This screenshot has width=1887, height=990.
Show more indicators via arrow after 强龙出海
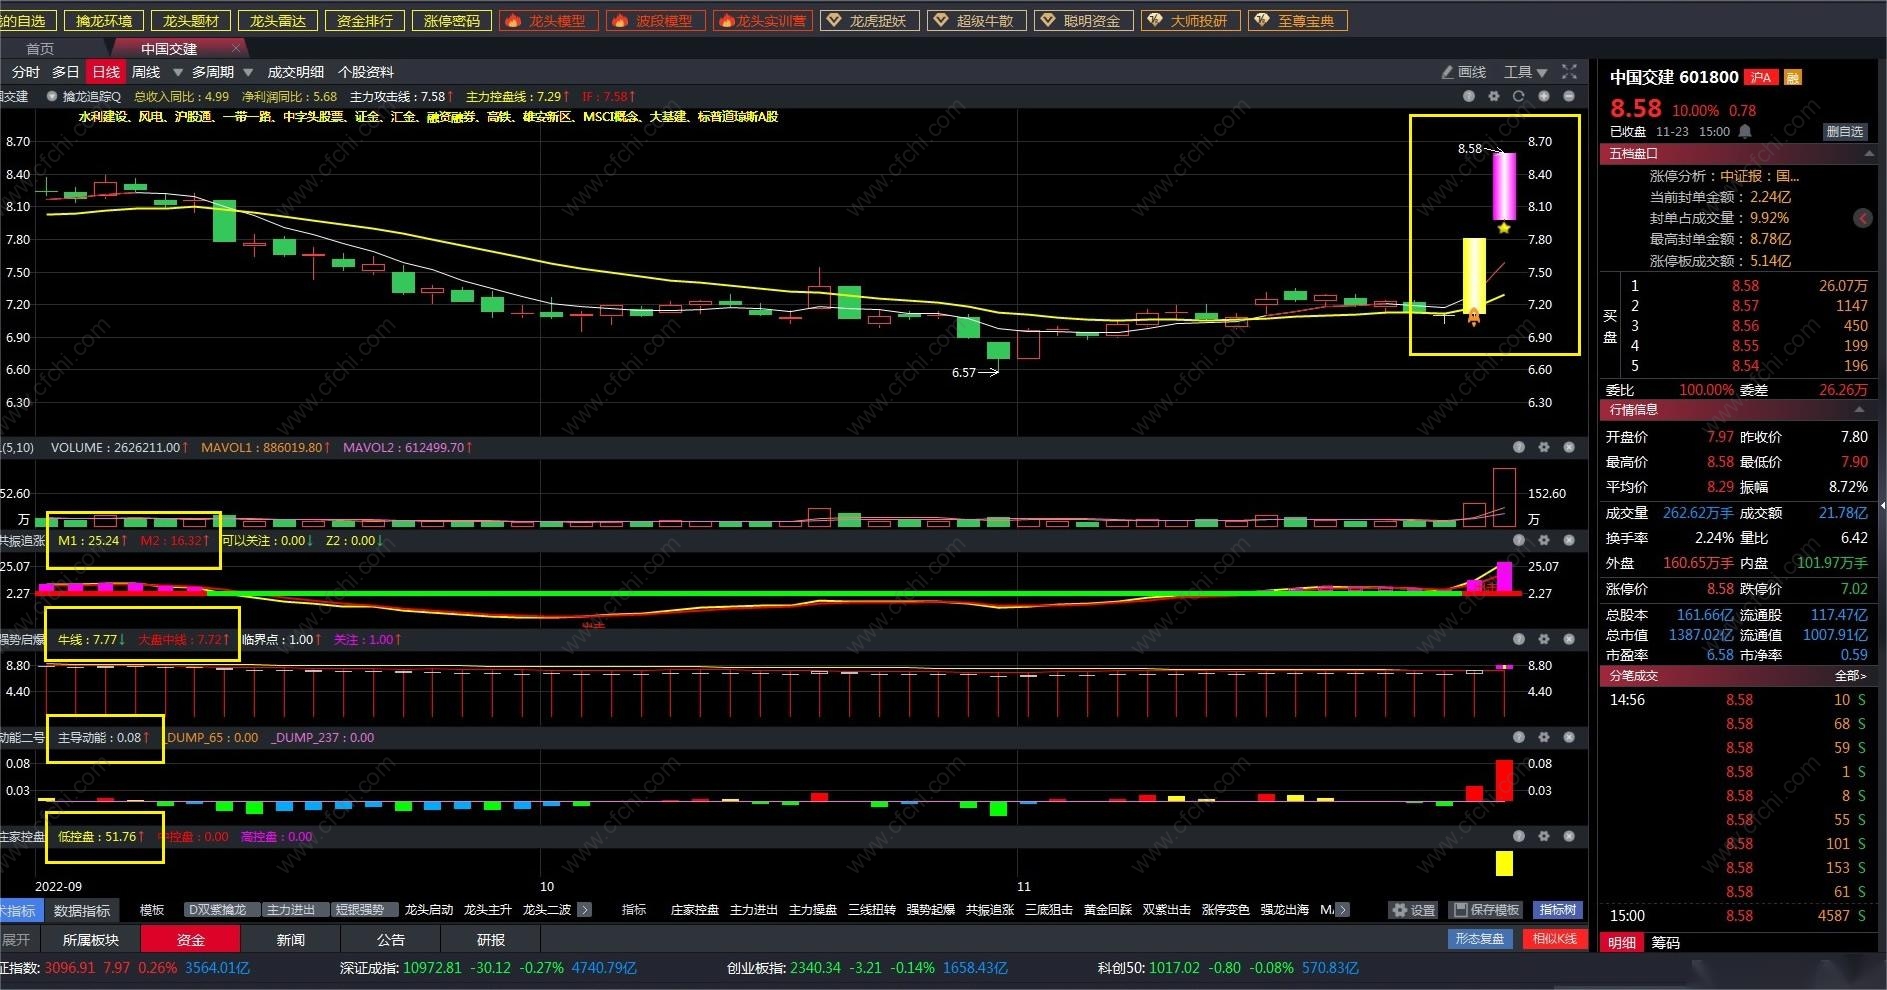coord(1342,910)
